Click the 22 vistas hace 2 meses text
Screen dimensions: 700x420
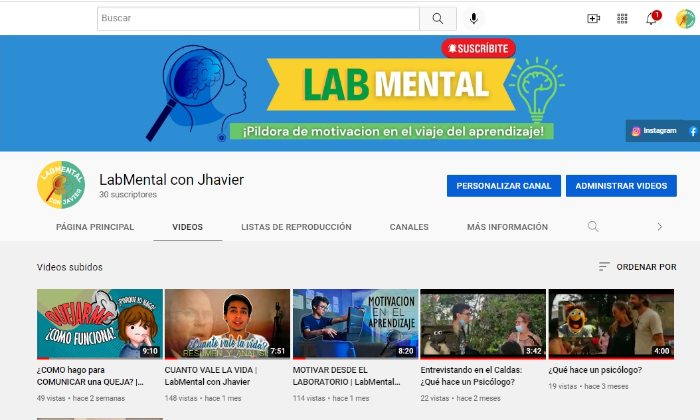coord(460,398)
